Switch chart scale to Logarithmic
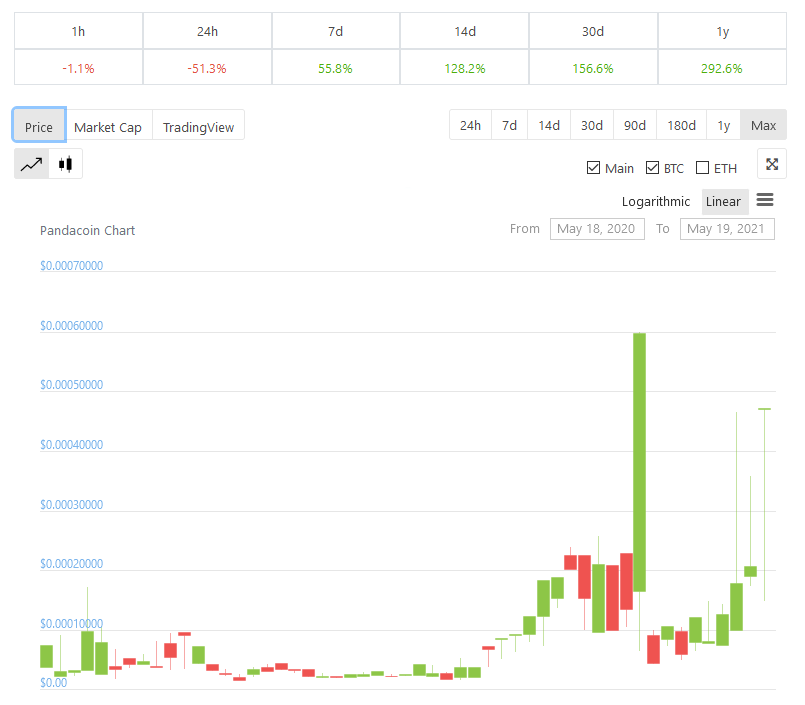Viewport: 805px width, 705px height. point(656,201)
